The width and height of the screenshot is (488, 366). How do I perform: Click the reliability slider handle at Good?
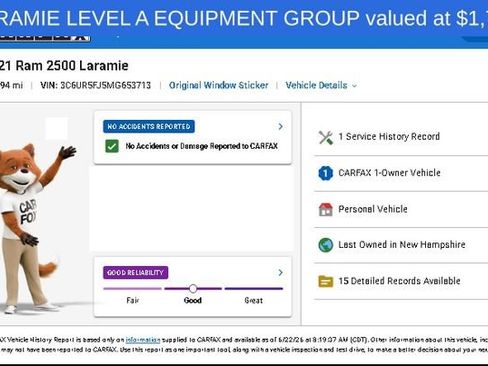pos(193,288)
